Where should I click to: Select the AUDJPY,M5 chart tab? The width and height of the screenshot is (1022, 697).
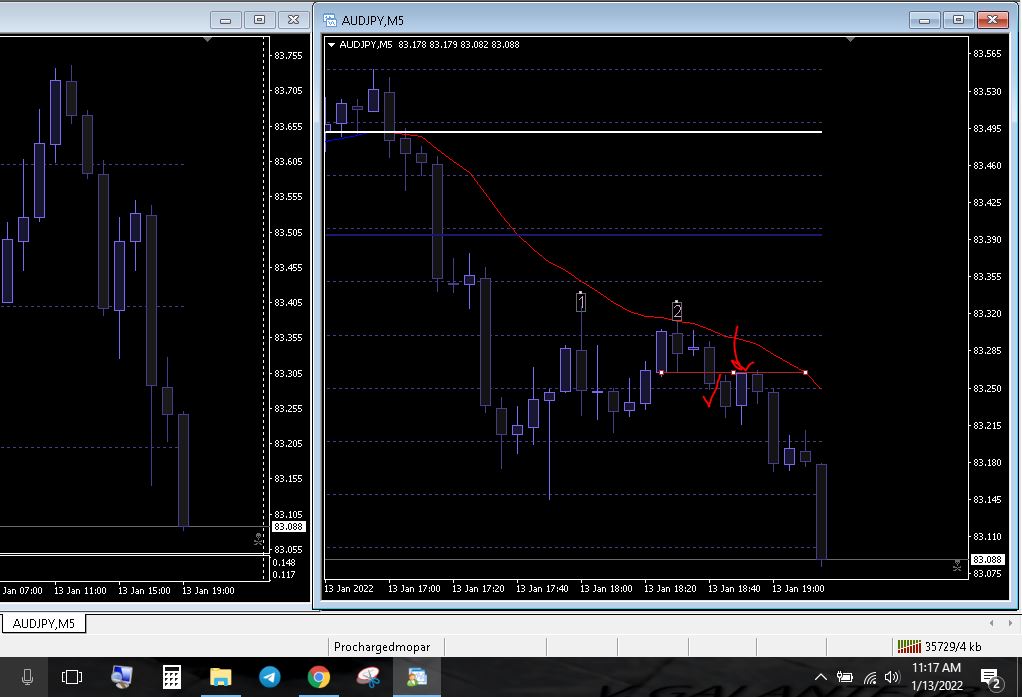pyautogui.click(x=44, y=623)
